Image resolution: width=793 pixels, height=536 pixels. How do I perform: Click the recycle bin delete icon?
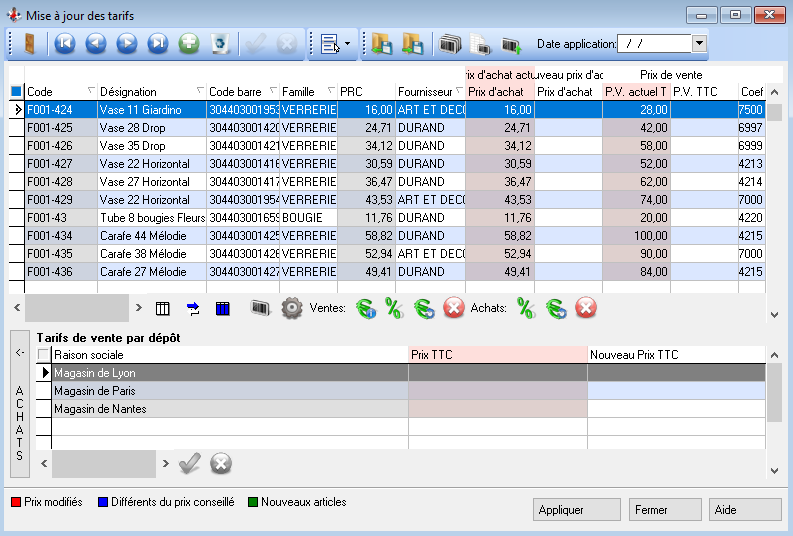pos(221,43)
